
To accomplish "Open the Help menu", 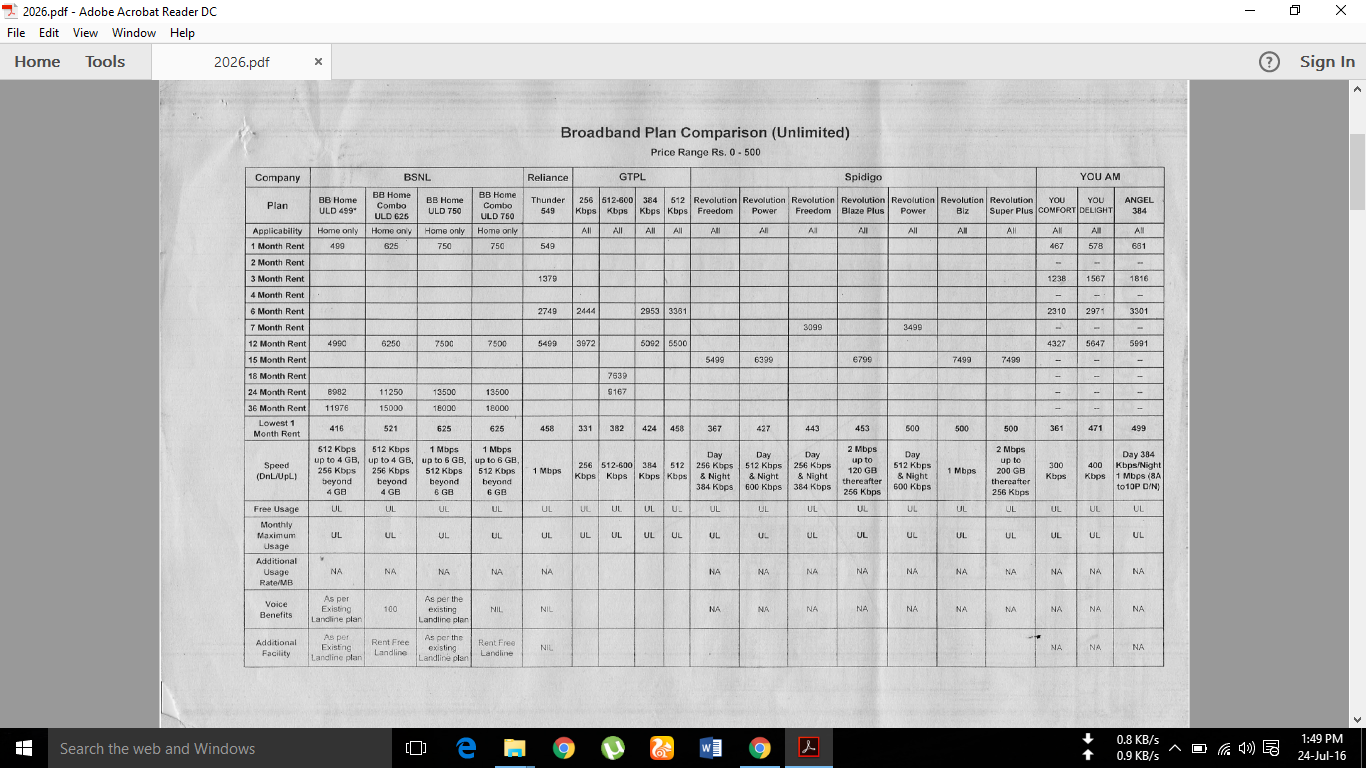I will pyautogui.click(x=182, y=33).
